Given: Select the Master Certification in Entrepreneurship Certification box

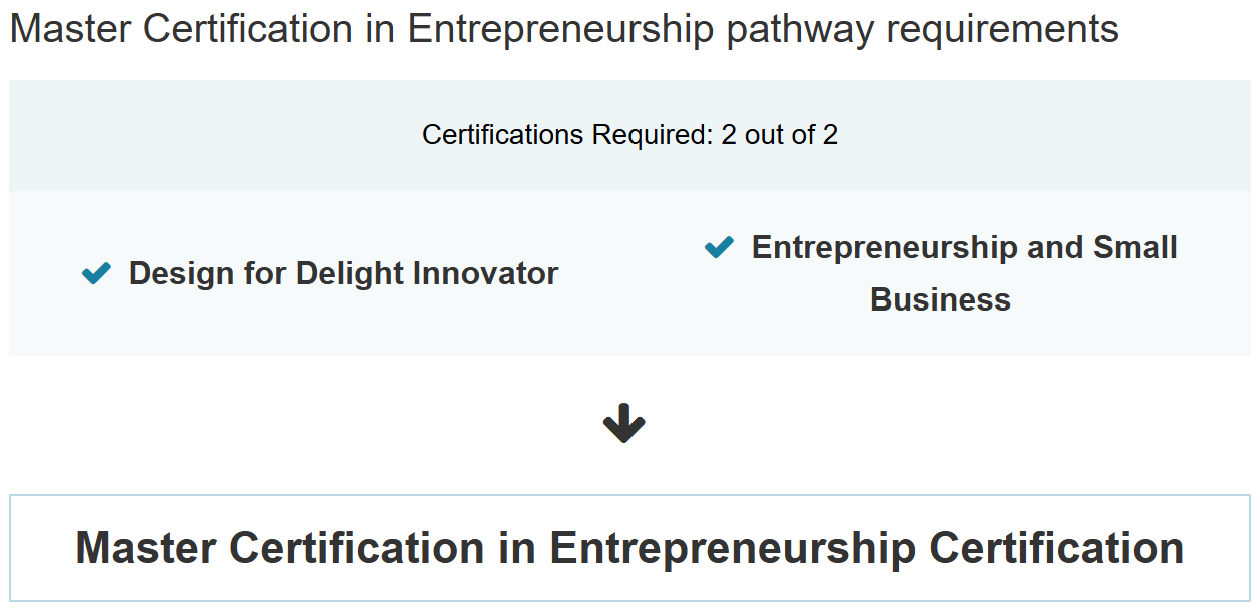Looking at the screenshot, I should [x=630, y=548].
